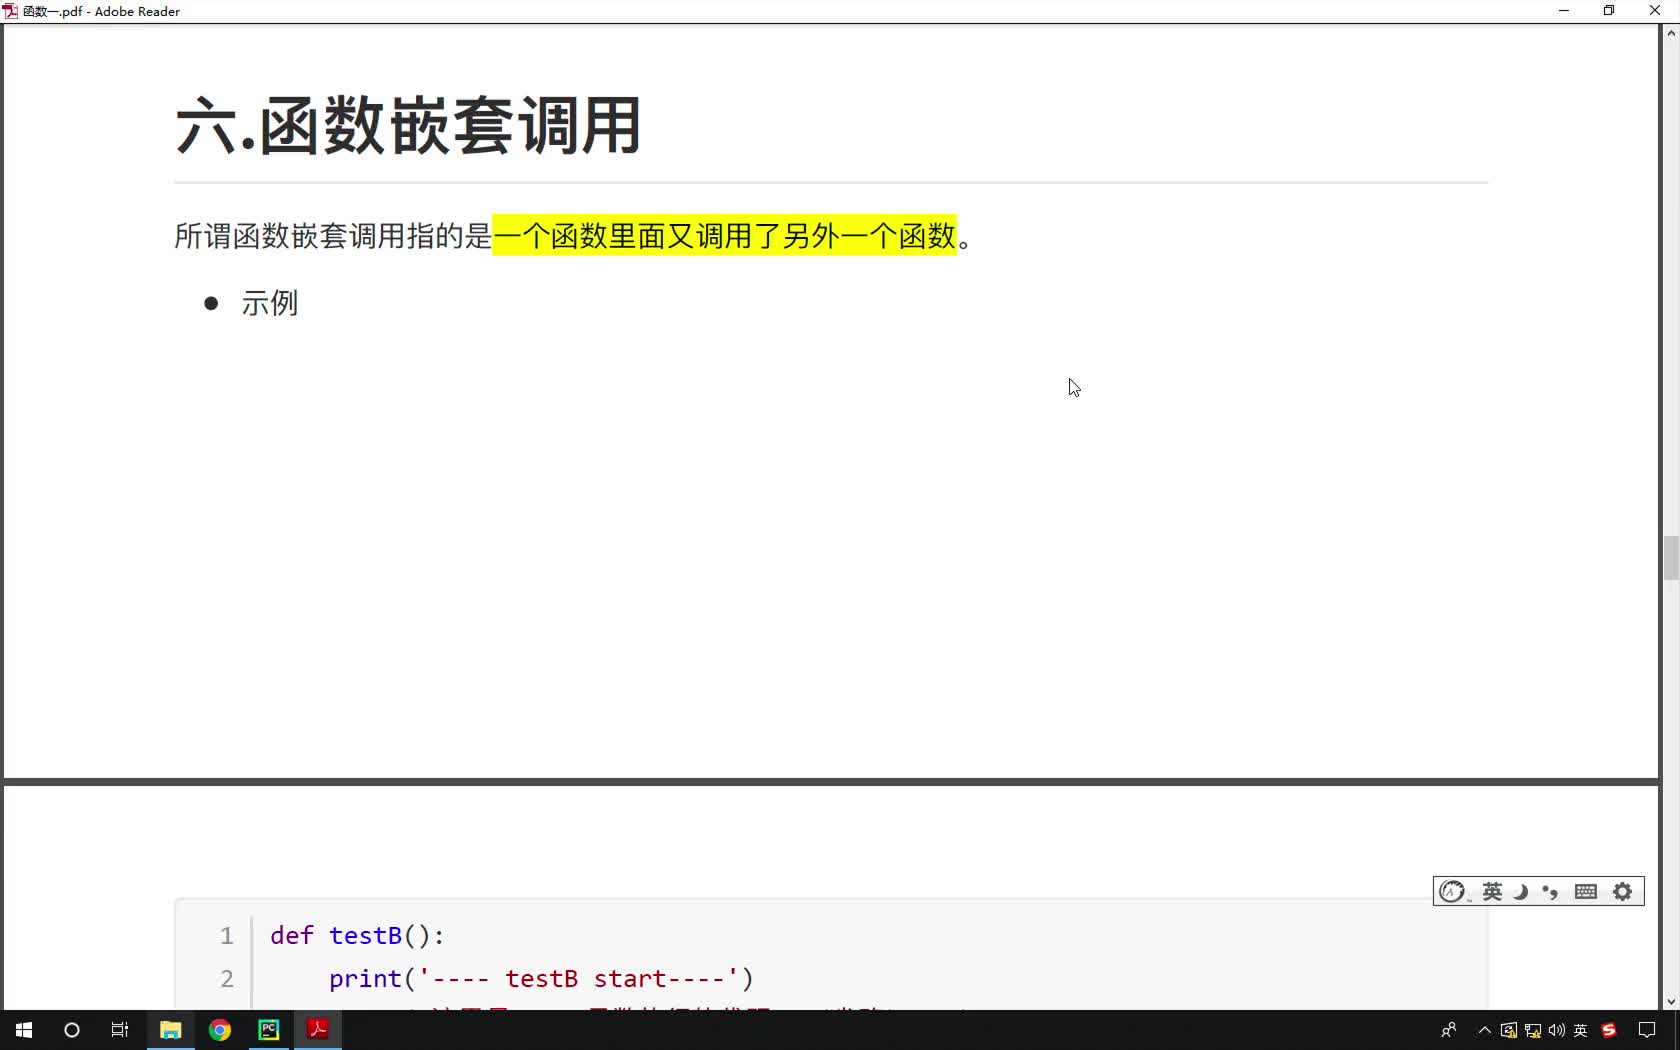Image resolution: width=1680 pixels, height=1050 pixels.
Task: Click taskbar 英 input language indicator
Action: coord(1581,1030)
